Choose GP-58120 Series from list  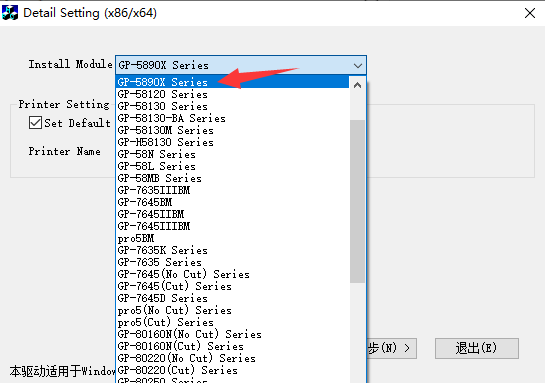click(x=233, y=94)
